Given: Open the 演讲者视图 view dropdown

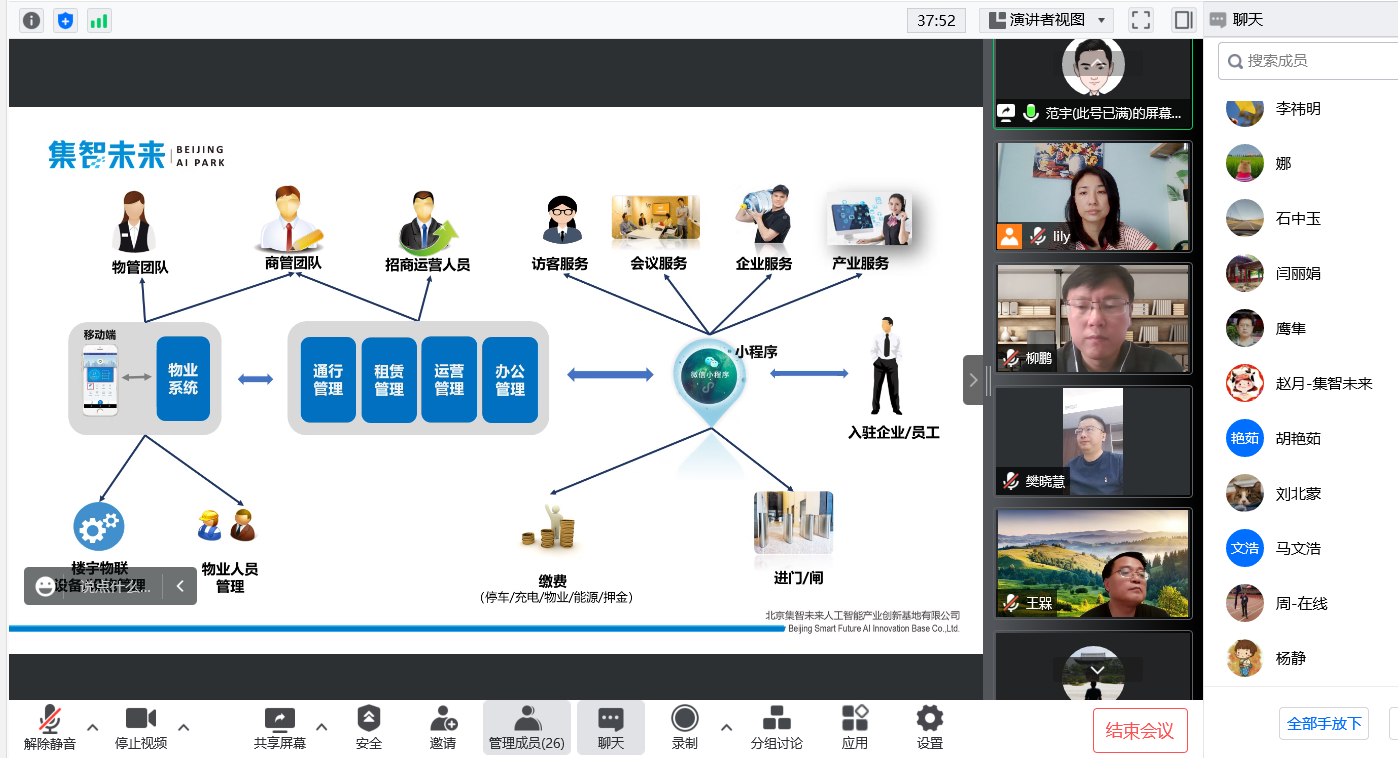Looking at the screenshot, I should (x=1046, y=20).
